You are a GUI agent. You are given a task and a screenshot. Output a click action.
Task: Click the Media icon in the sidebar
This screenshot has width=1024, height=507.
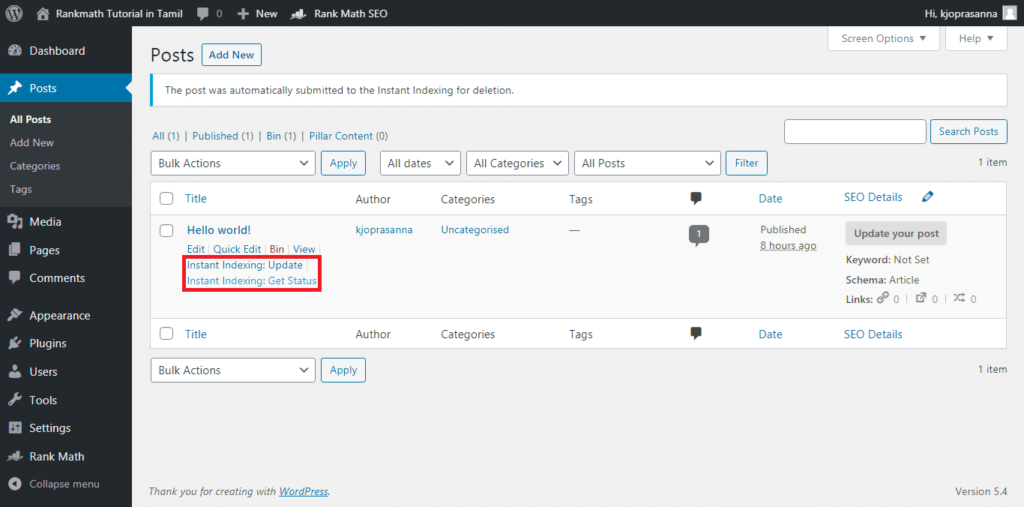15,222
